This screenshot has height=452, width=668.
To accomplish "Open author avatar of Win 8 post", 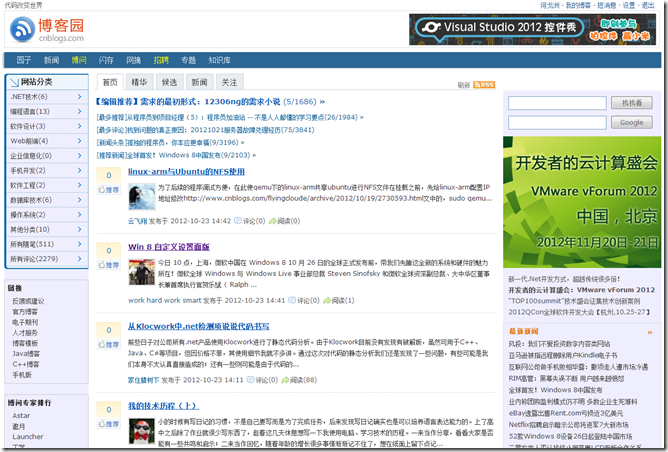I will point(142,272).
